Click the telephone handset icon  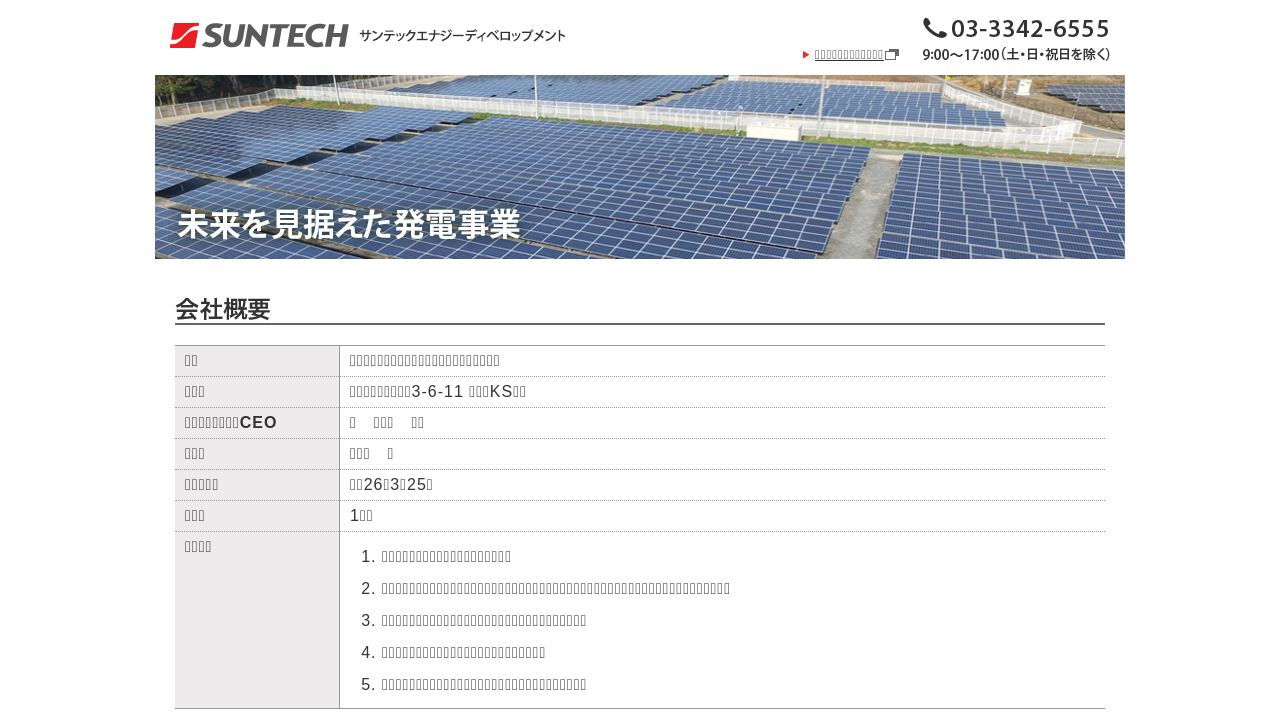pos(934,28)
